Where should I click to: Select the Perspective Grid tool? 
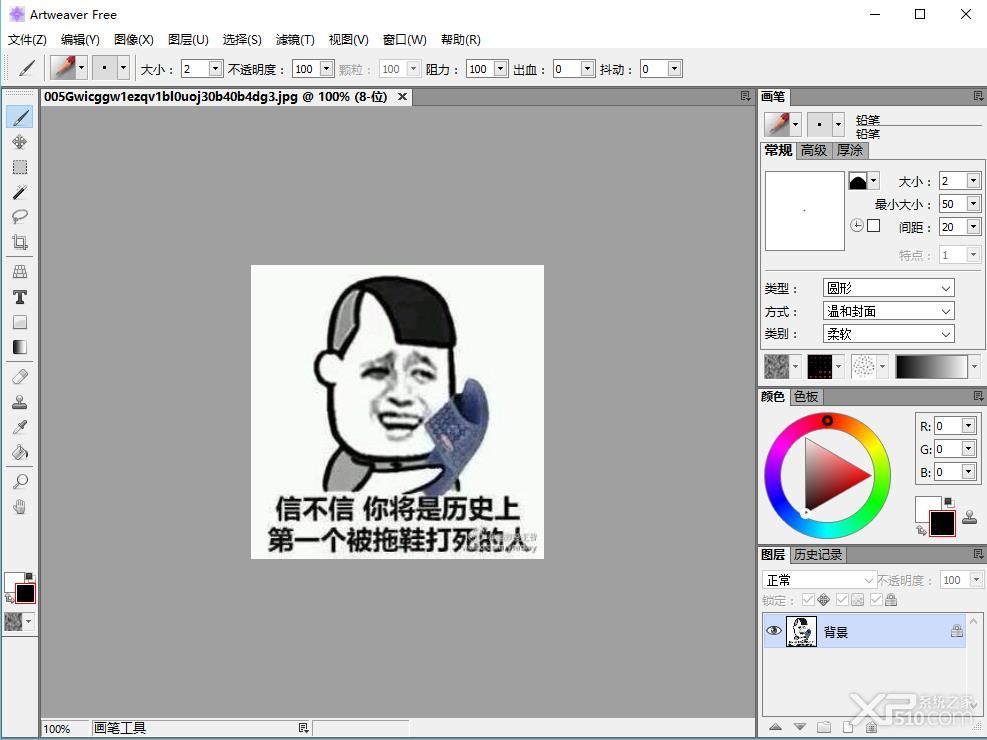(x=20, y=272)
